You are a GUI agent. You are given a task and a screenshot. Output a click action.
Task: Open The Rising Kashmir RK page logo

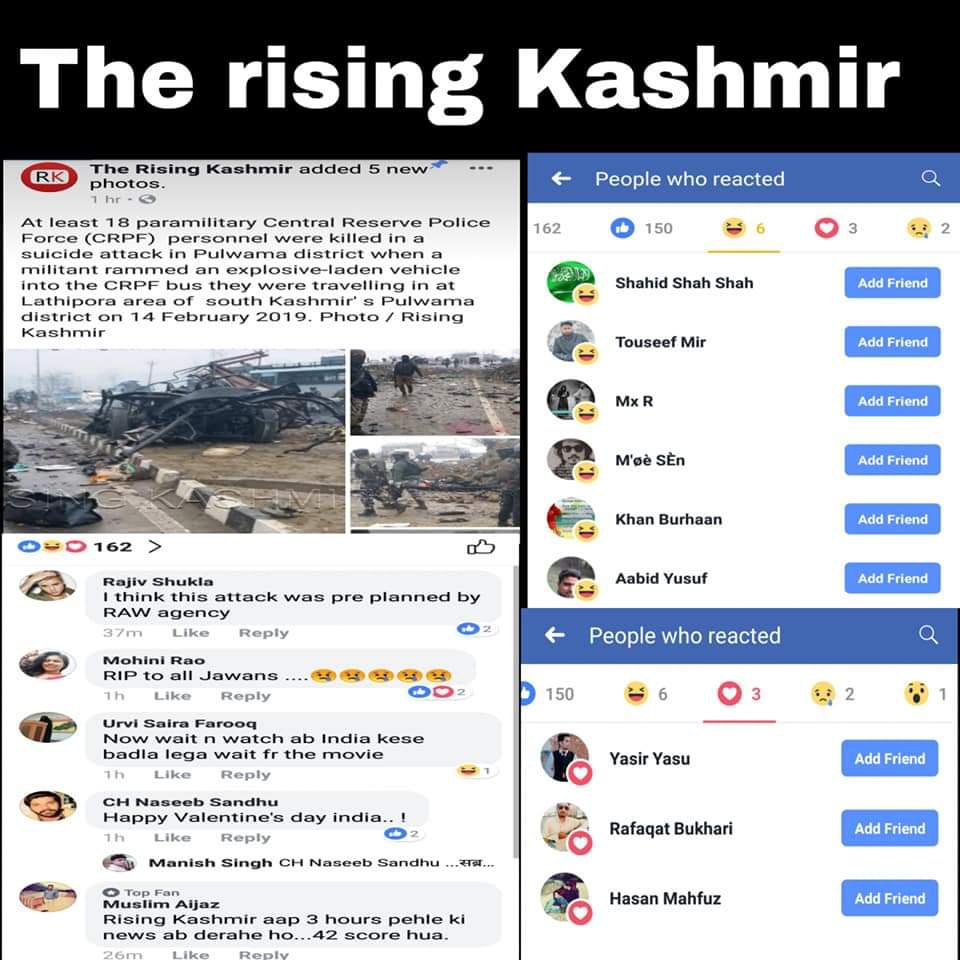pos(49,178)
